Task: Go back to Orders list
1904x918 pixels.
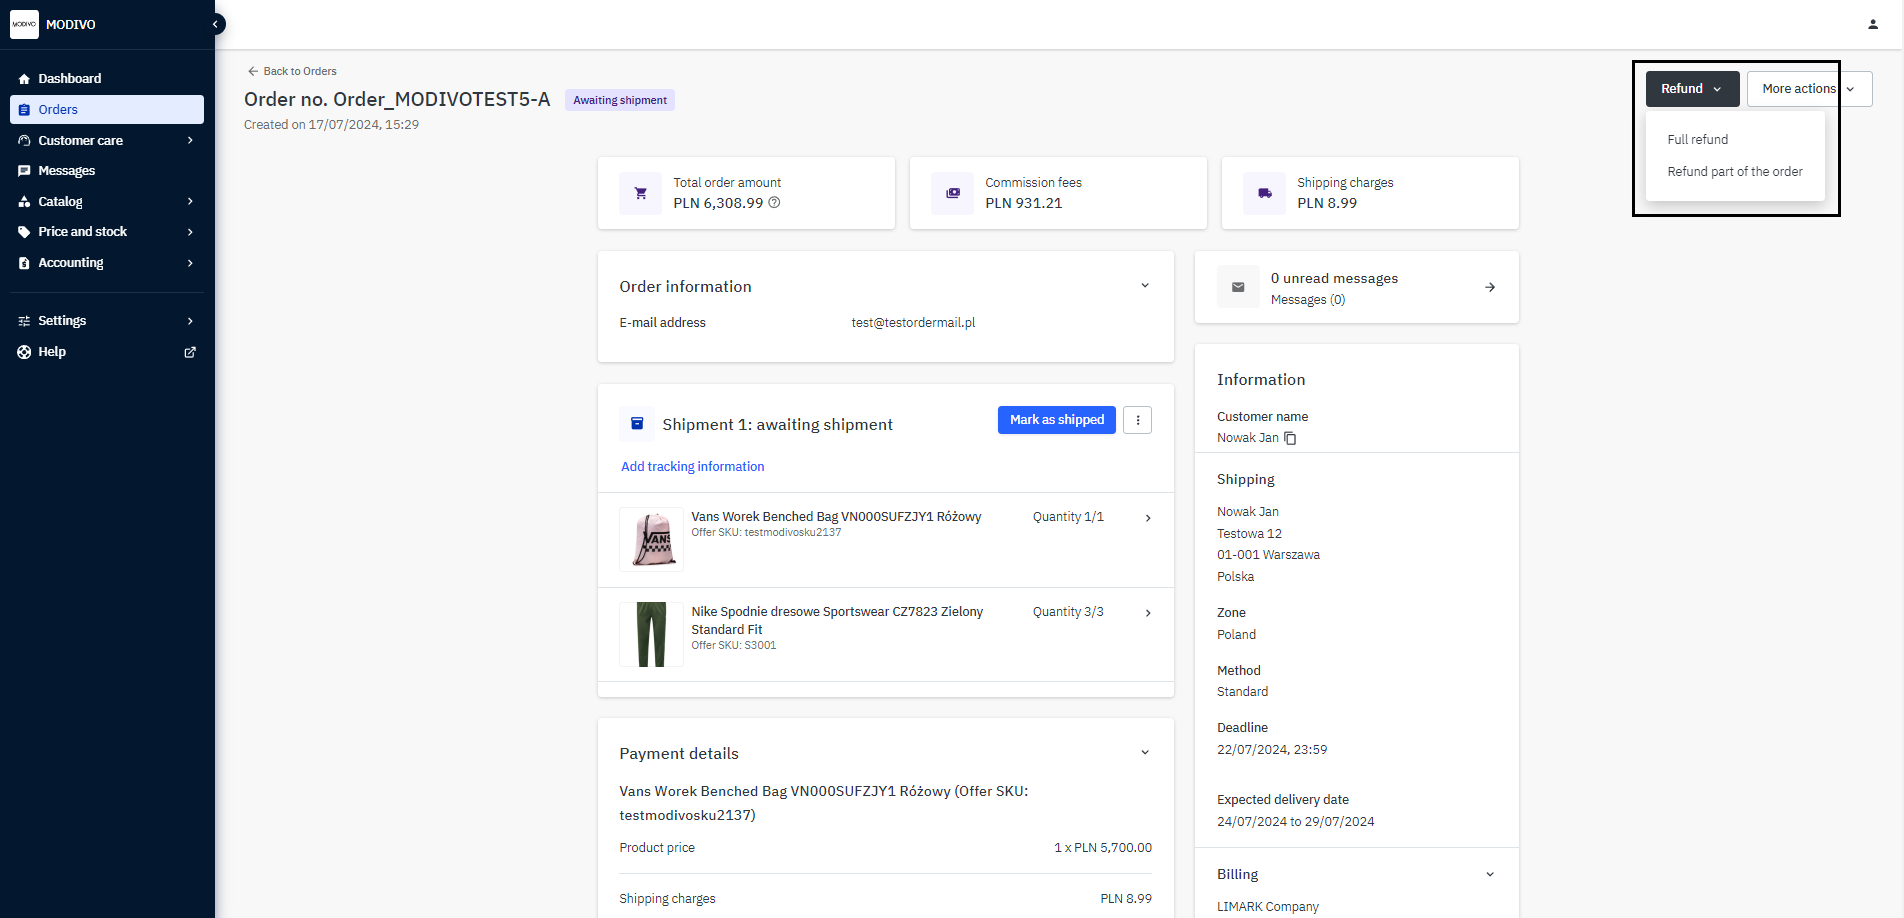Action: tap(292, 71)
